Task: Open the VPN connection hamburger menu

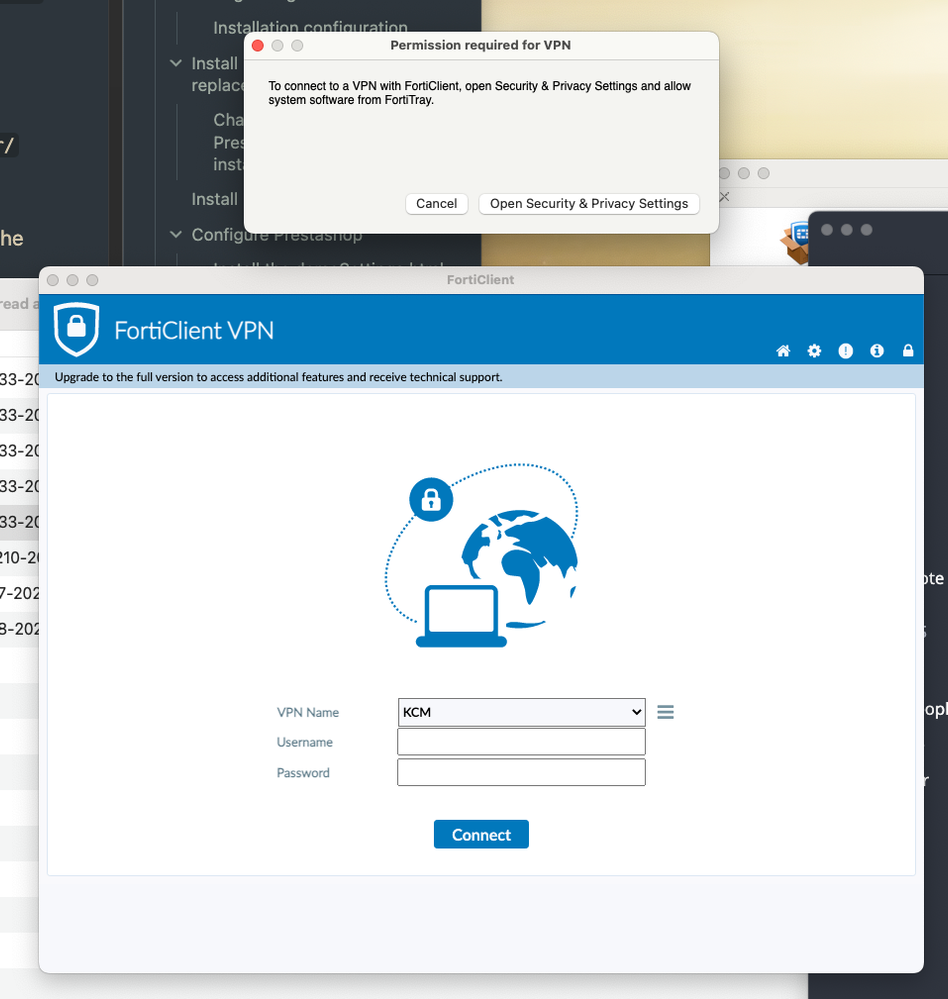Action: click(x=665, y=712)
